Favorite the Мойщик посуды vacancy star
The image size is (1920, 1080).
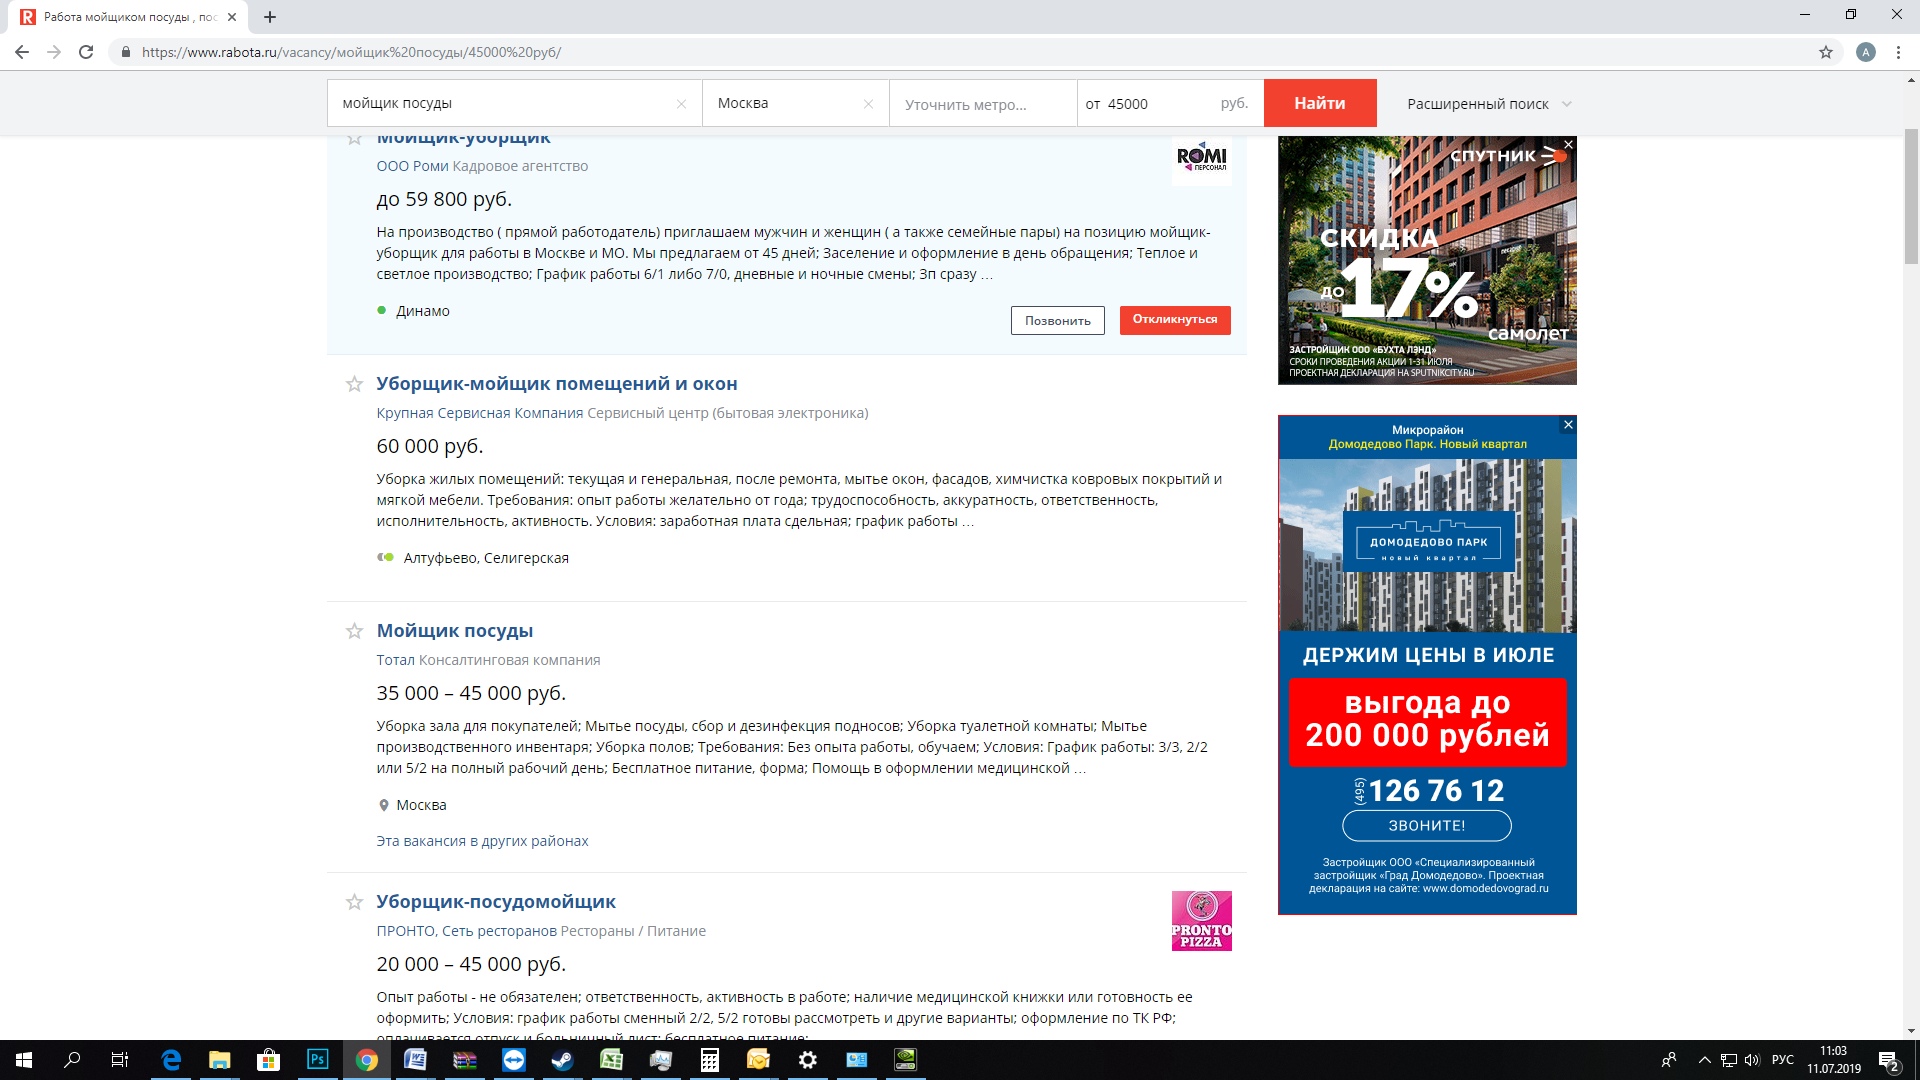(354, 631)
